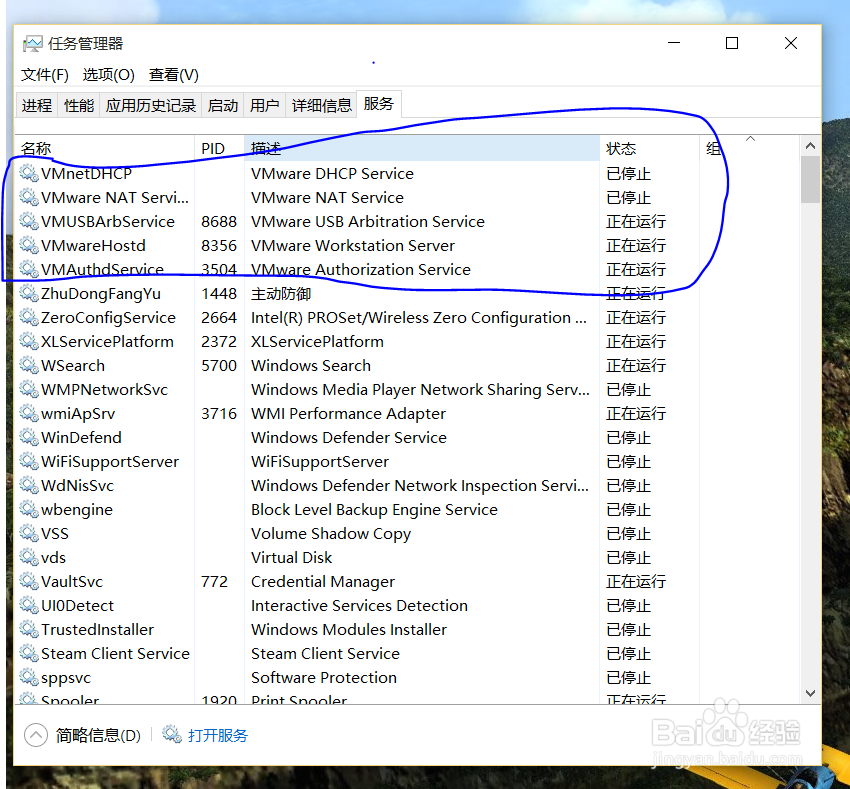
Task: Click the gear icon beside ZhuDongFangYu
Action: pyautogui.click(x=29, y=293)
